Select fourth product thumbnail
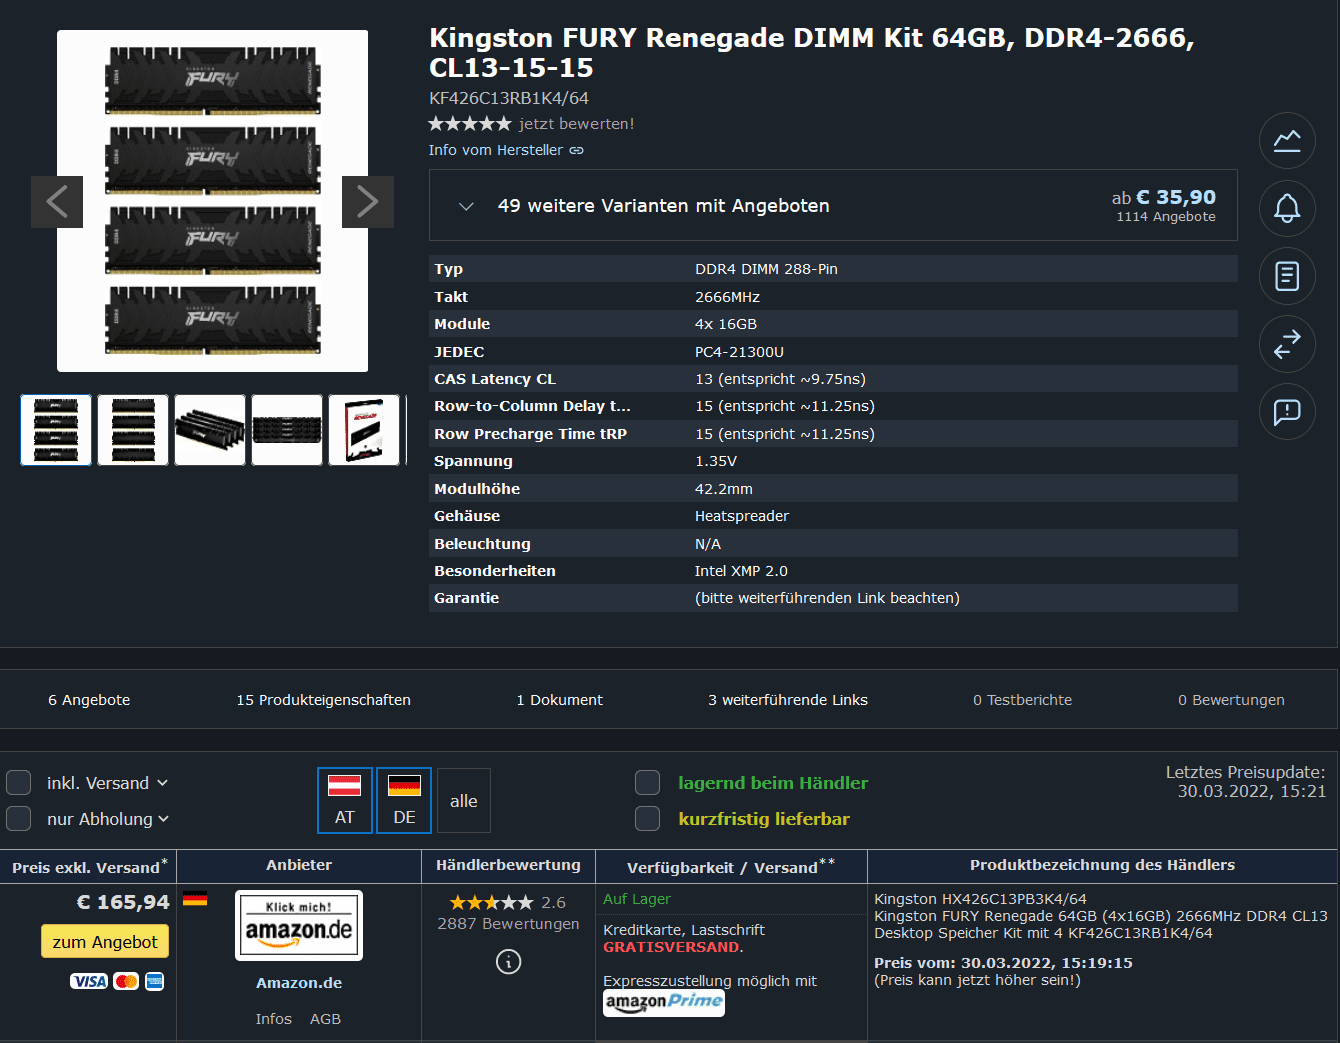1340x1043 pixels. coord(287,430)
